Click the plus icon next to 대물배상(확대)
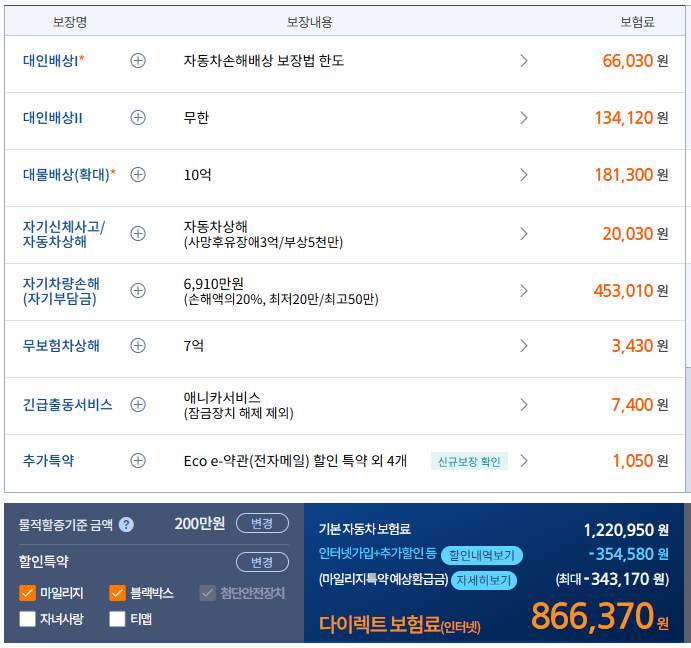Image resolution: width=691 pixels, height=648 pixels. [x=138, y=175]
